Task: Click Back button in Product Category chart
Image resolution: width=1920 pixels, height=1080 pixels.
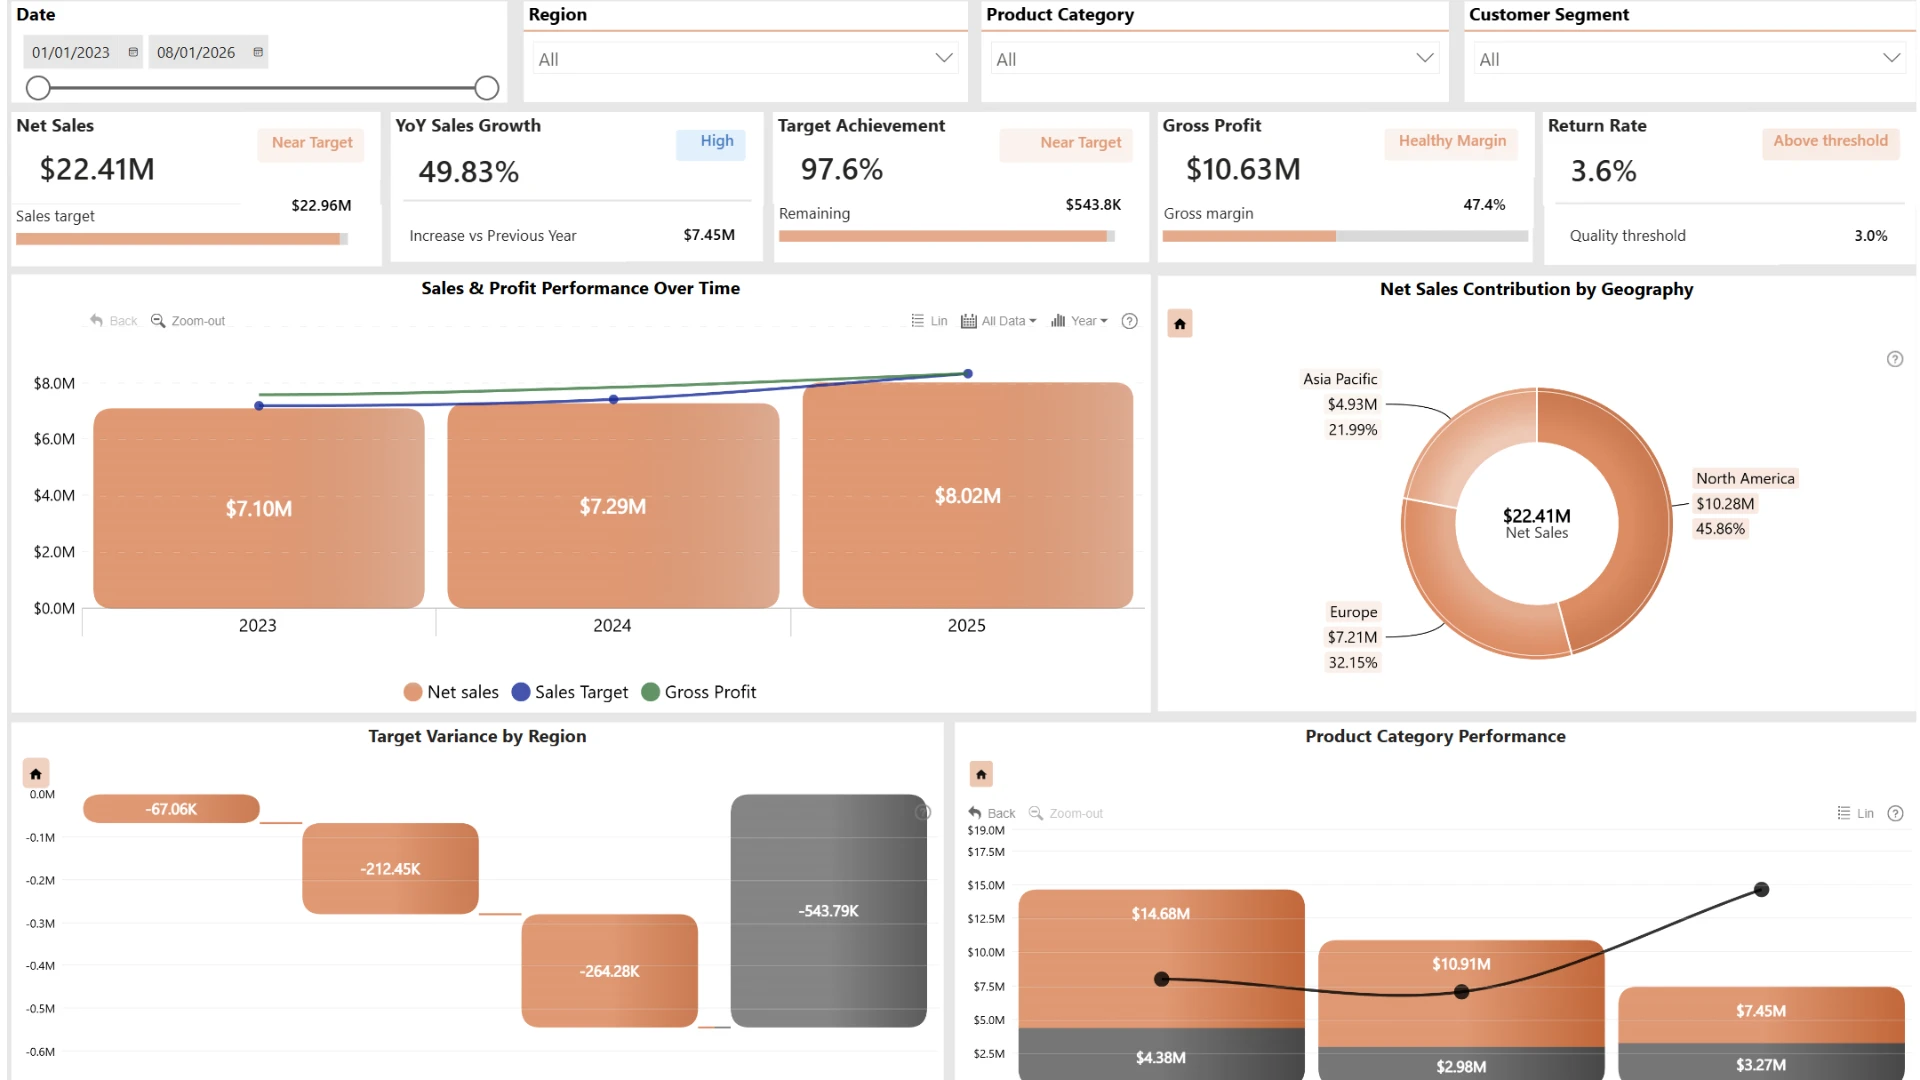Action: click(x=992, y=814)
